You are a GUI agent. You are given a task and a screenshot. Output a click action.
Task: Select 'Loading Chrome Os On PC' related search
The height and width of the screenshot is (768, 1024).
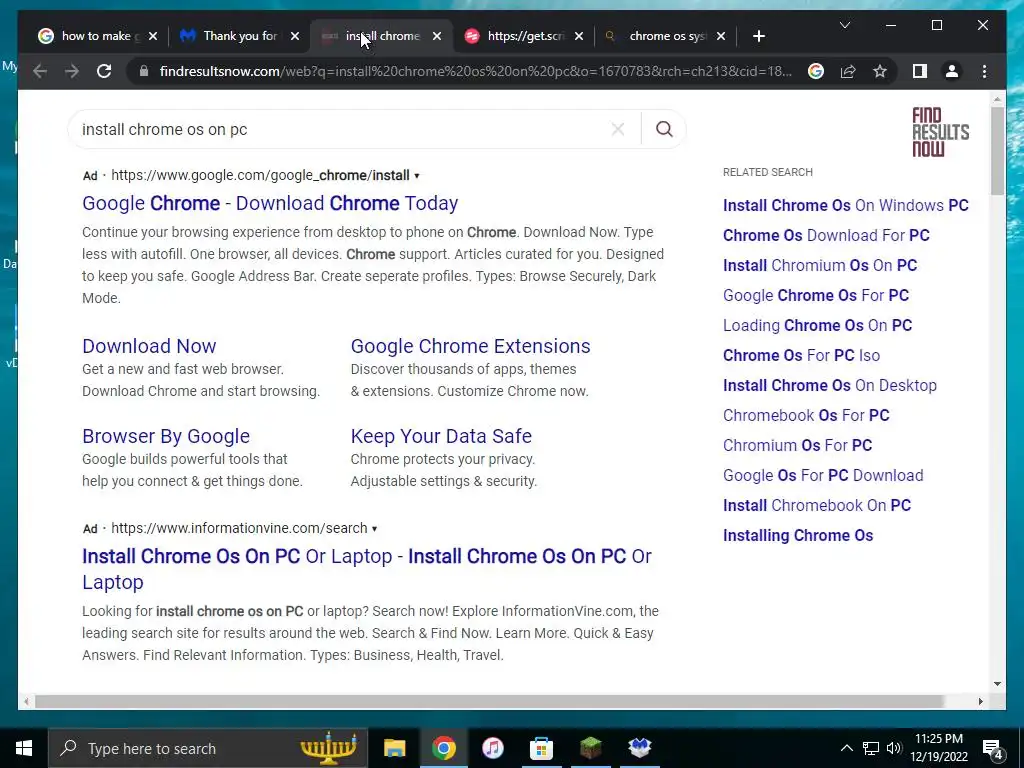[818, 325]
